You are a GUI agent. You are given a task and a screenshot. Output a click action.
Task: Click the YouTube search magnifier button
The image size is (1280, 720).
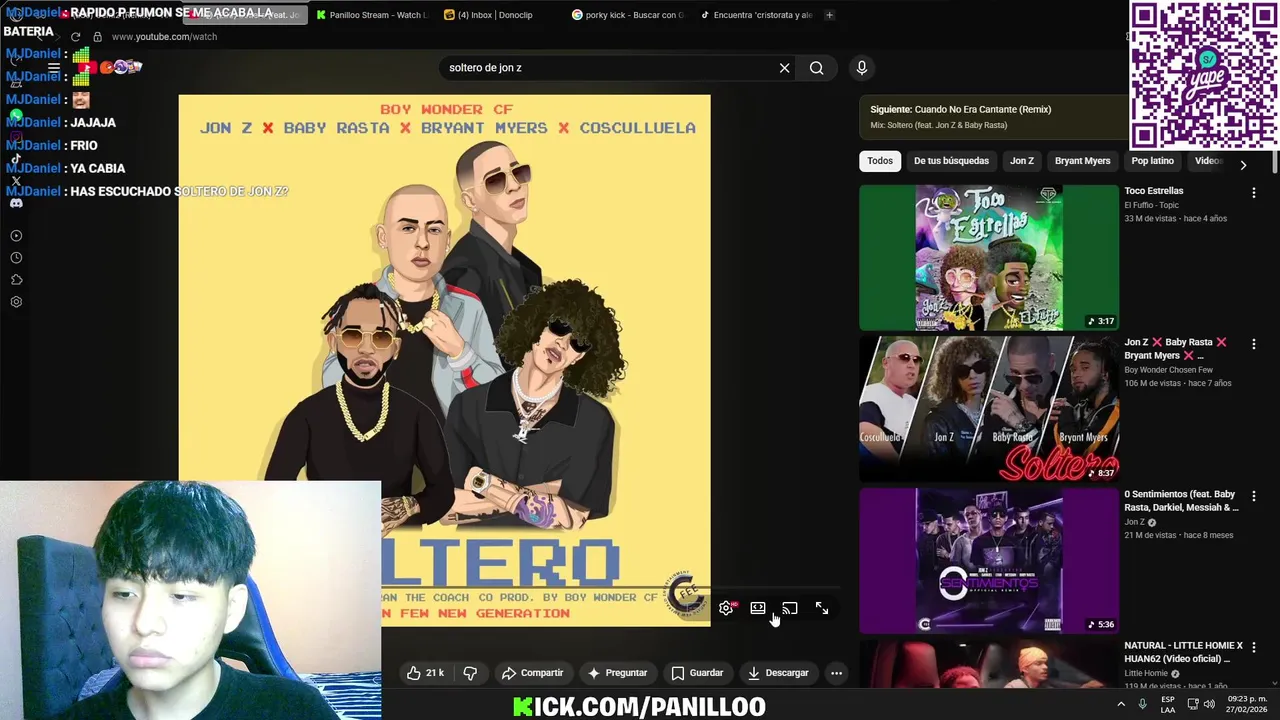coord(817,68)
